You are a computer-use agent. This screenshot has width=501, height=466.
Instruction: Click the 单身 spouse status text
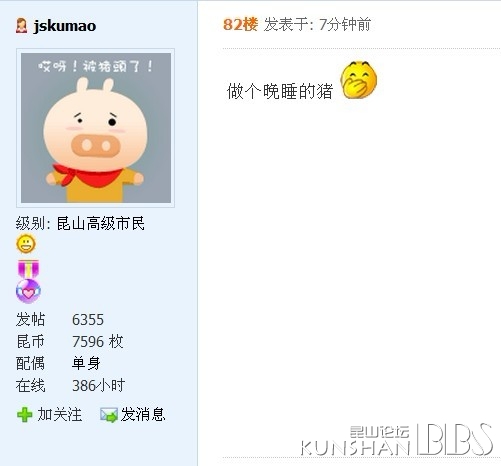(86, 363)
